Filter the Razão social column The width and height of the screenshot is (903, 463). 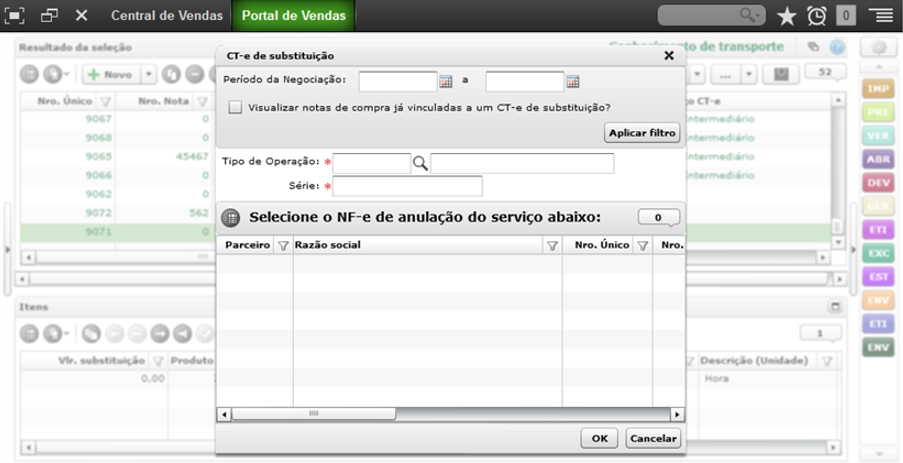(552, 245)
